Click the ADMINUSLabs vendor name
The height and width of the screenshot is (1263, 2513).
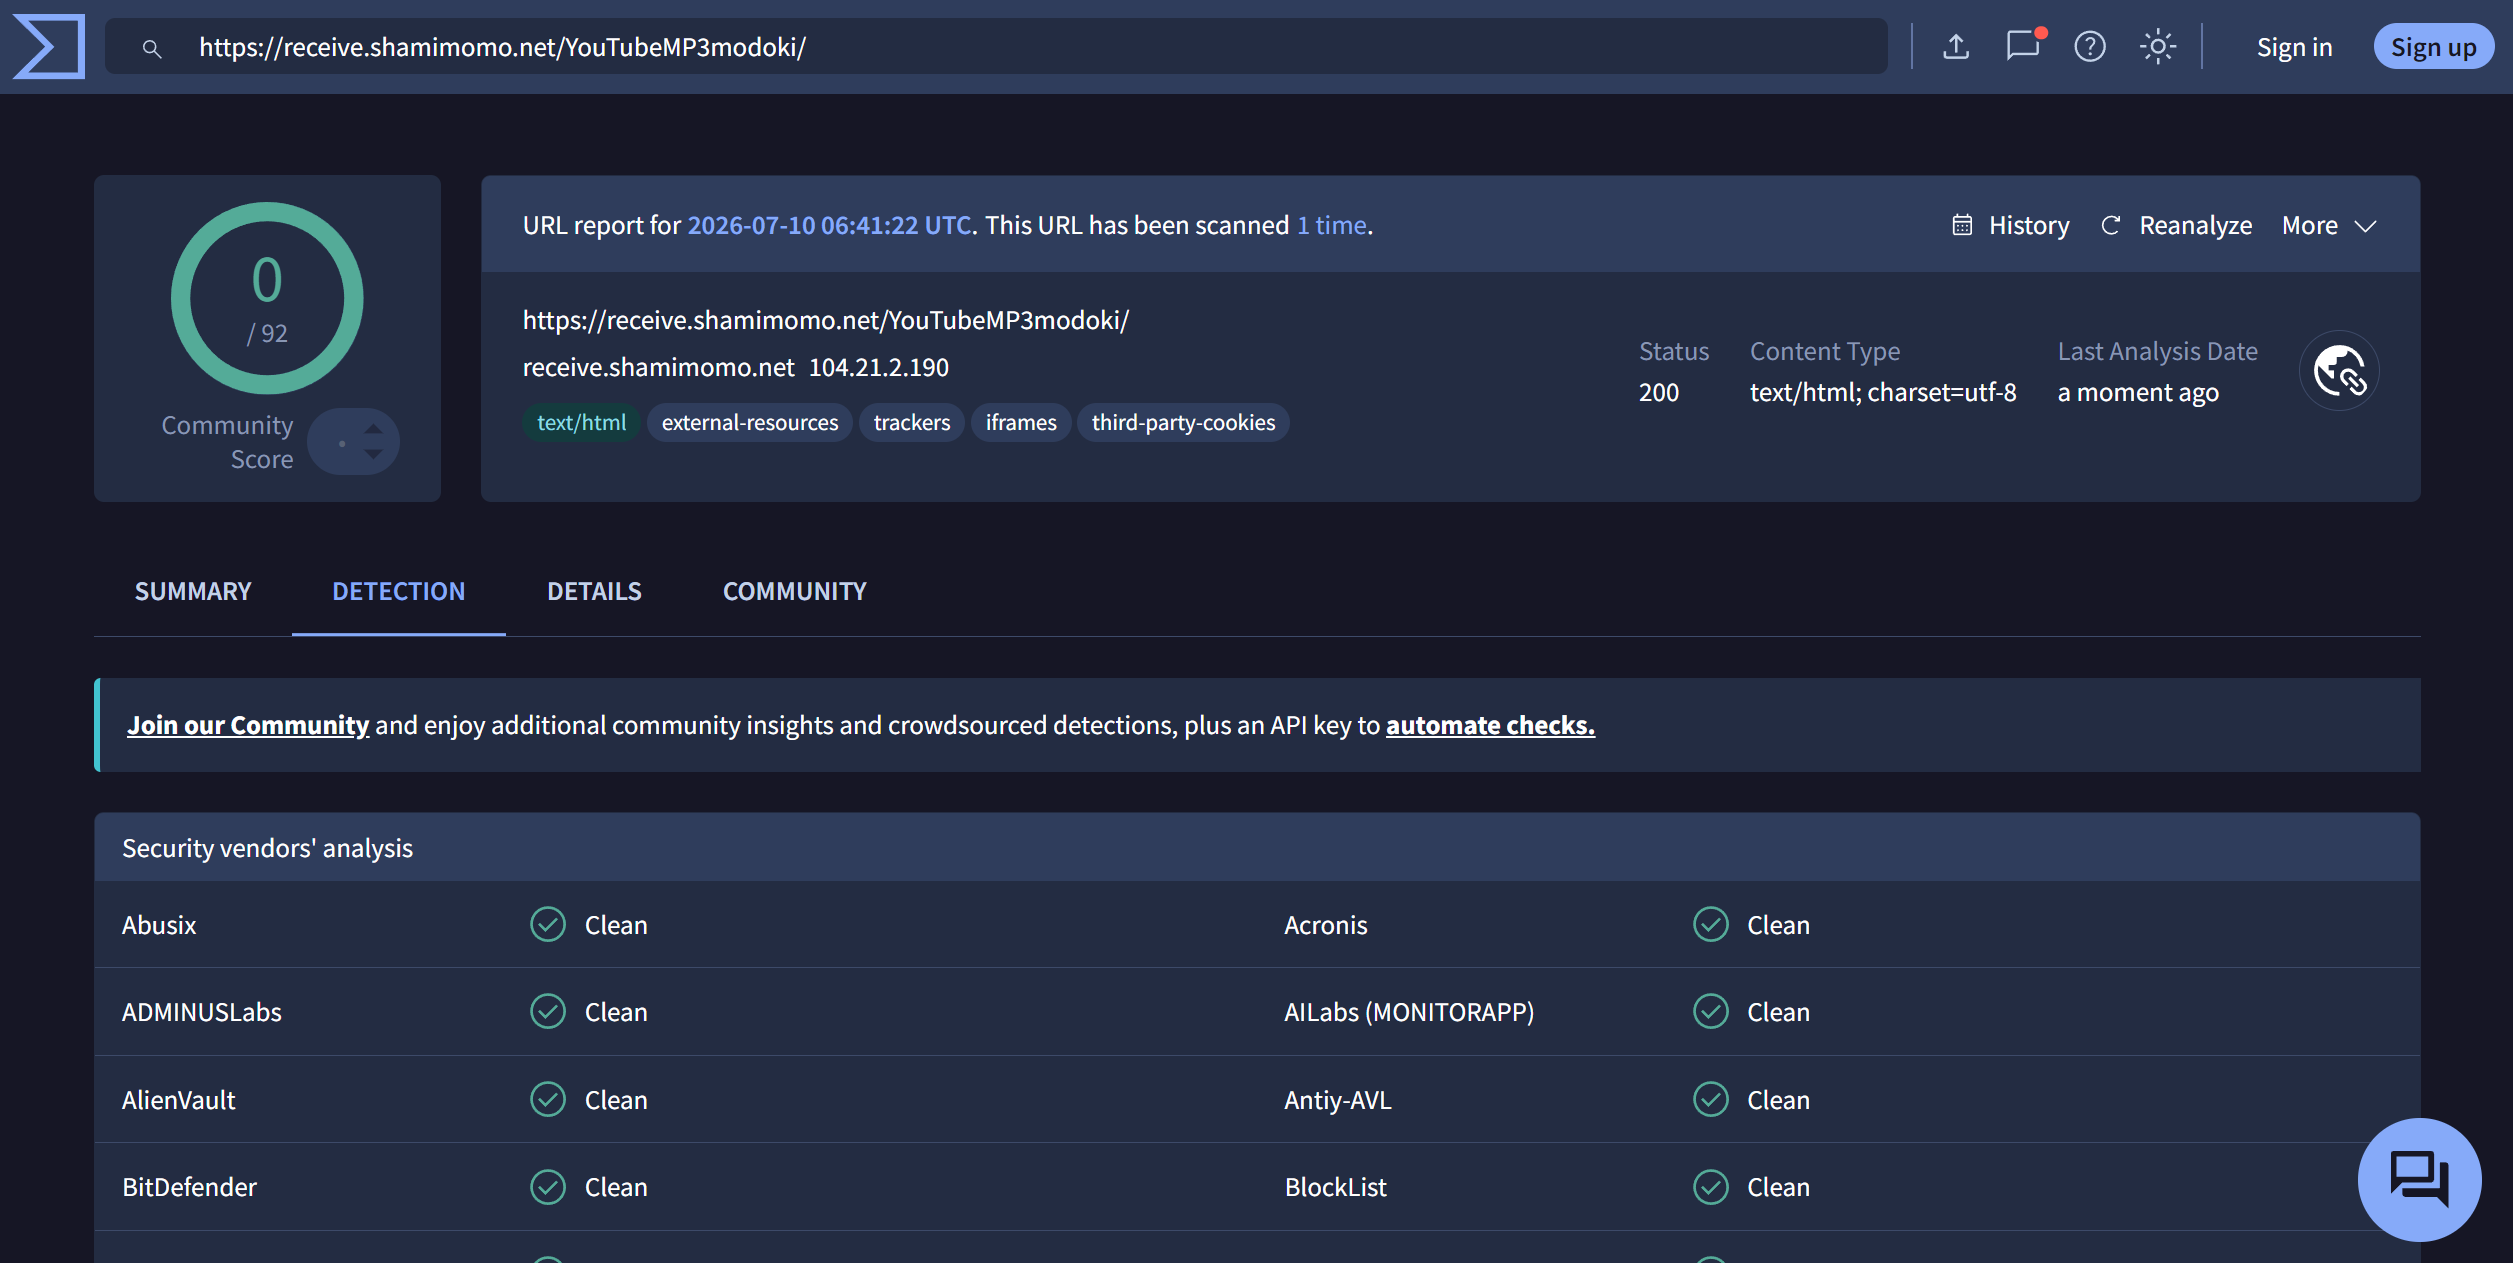click(x=201, y=1012)
